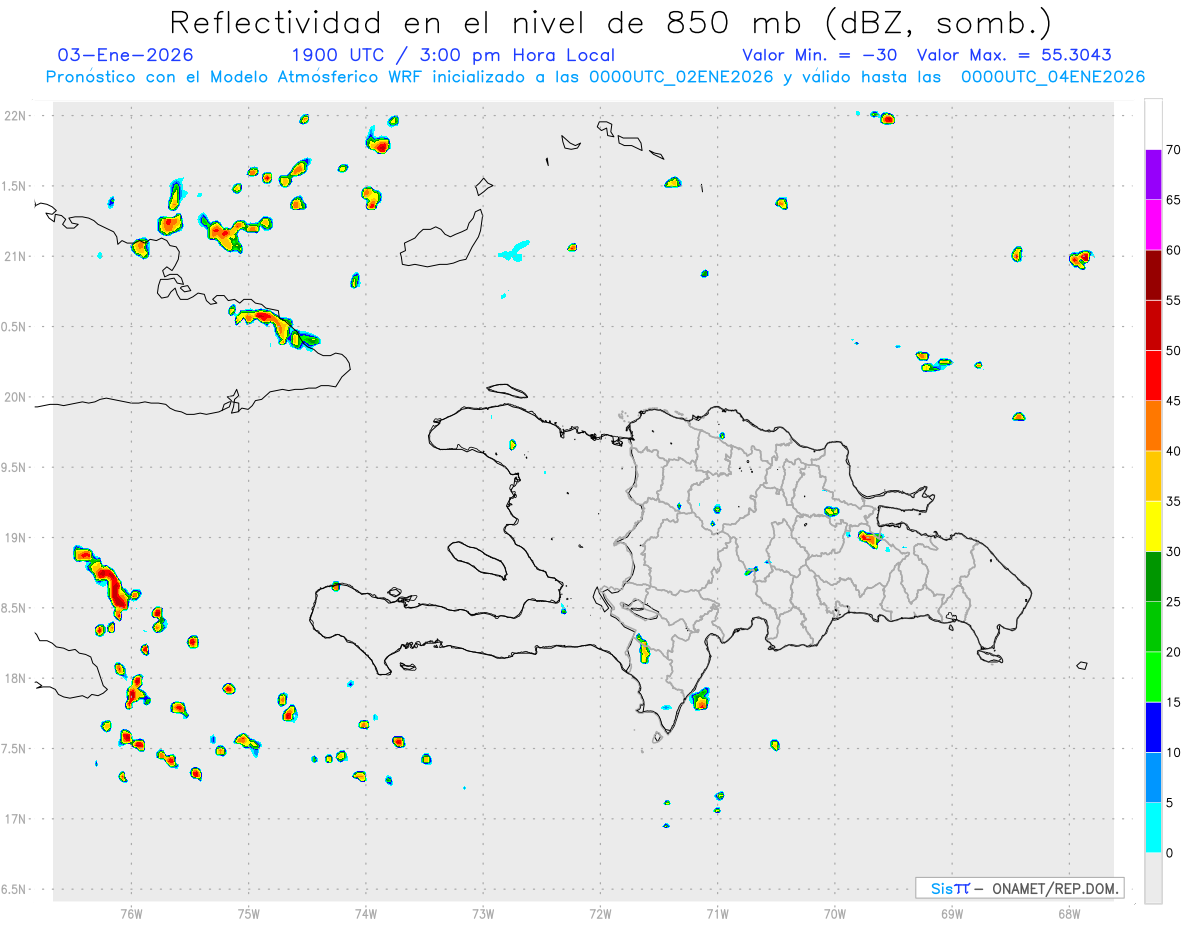Click the clipped latitude label '0.5N'
This screenshot has height=927, width=1200.
pos(14,327)
